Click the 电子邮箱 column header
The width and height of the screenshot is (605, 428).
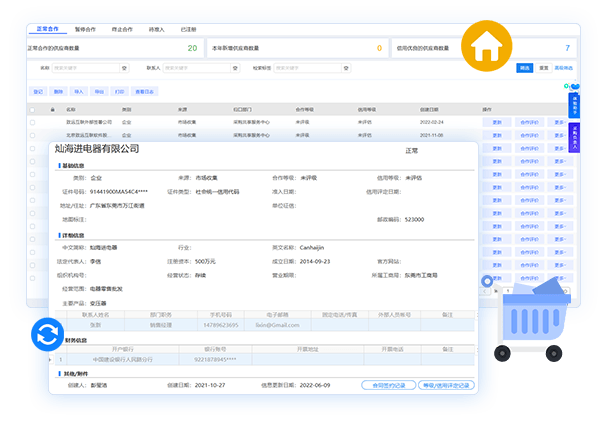click(277, 315)
